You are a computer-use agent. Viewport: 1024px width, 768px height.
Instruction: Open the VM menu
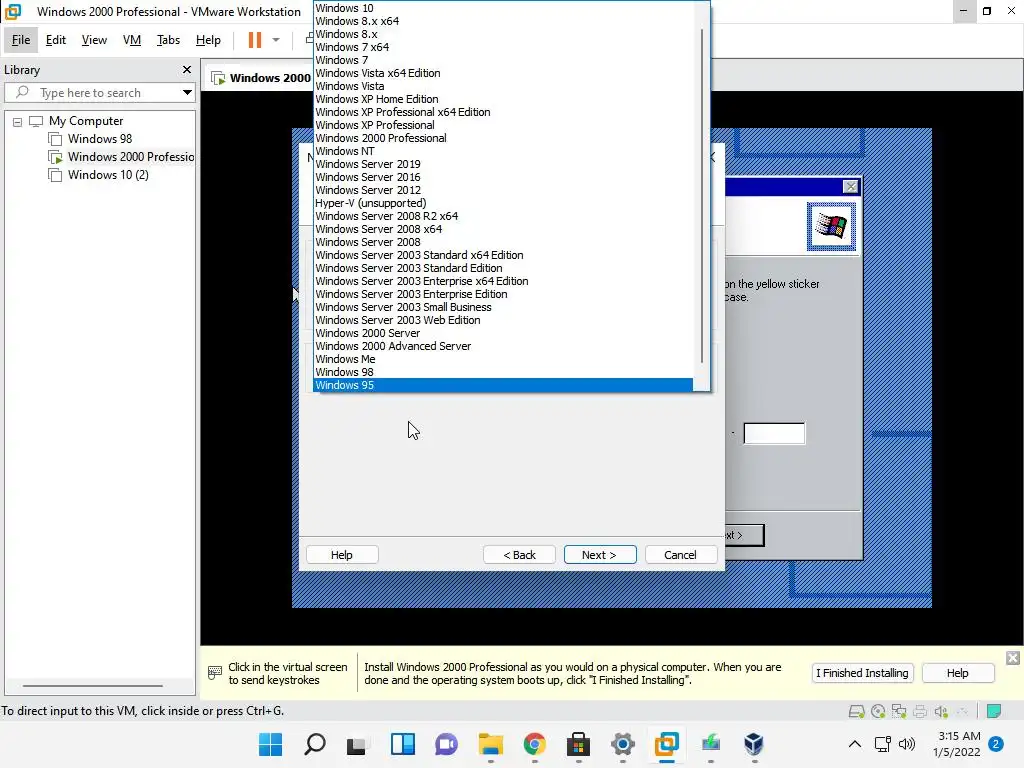point(132,40)
